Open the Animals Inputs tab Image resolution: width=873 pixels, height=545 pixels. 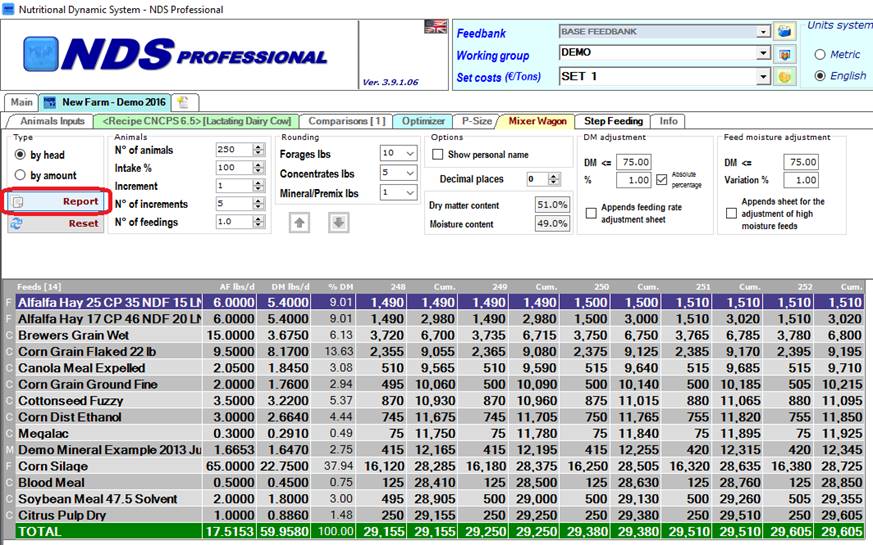(x=52, y=121)
